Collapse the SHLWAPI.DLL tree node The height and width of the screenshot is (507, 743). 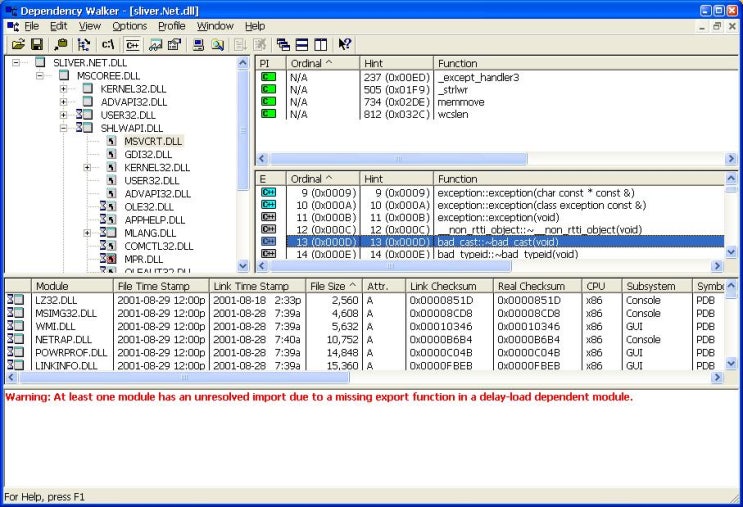(x=64, y=128)
